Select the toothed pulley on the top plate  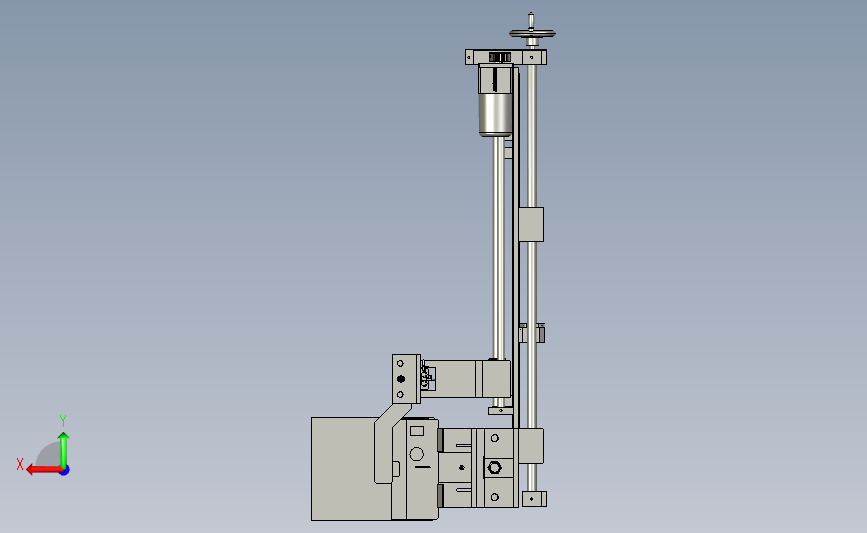tap(500, 57)
